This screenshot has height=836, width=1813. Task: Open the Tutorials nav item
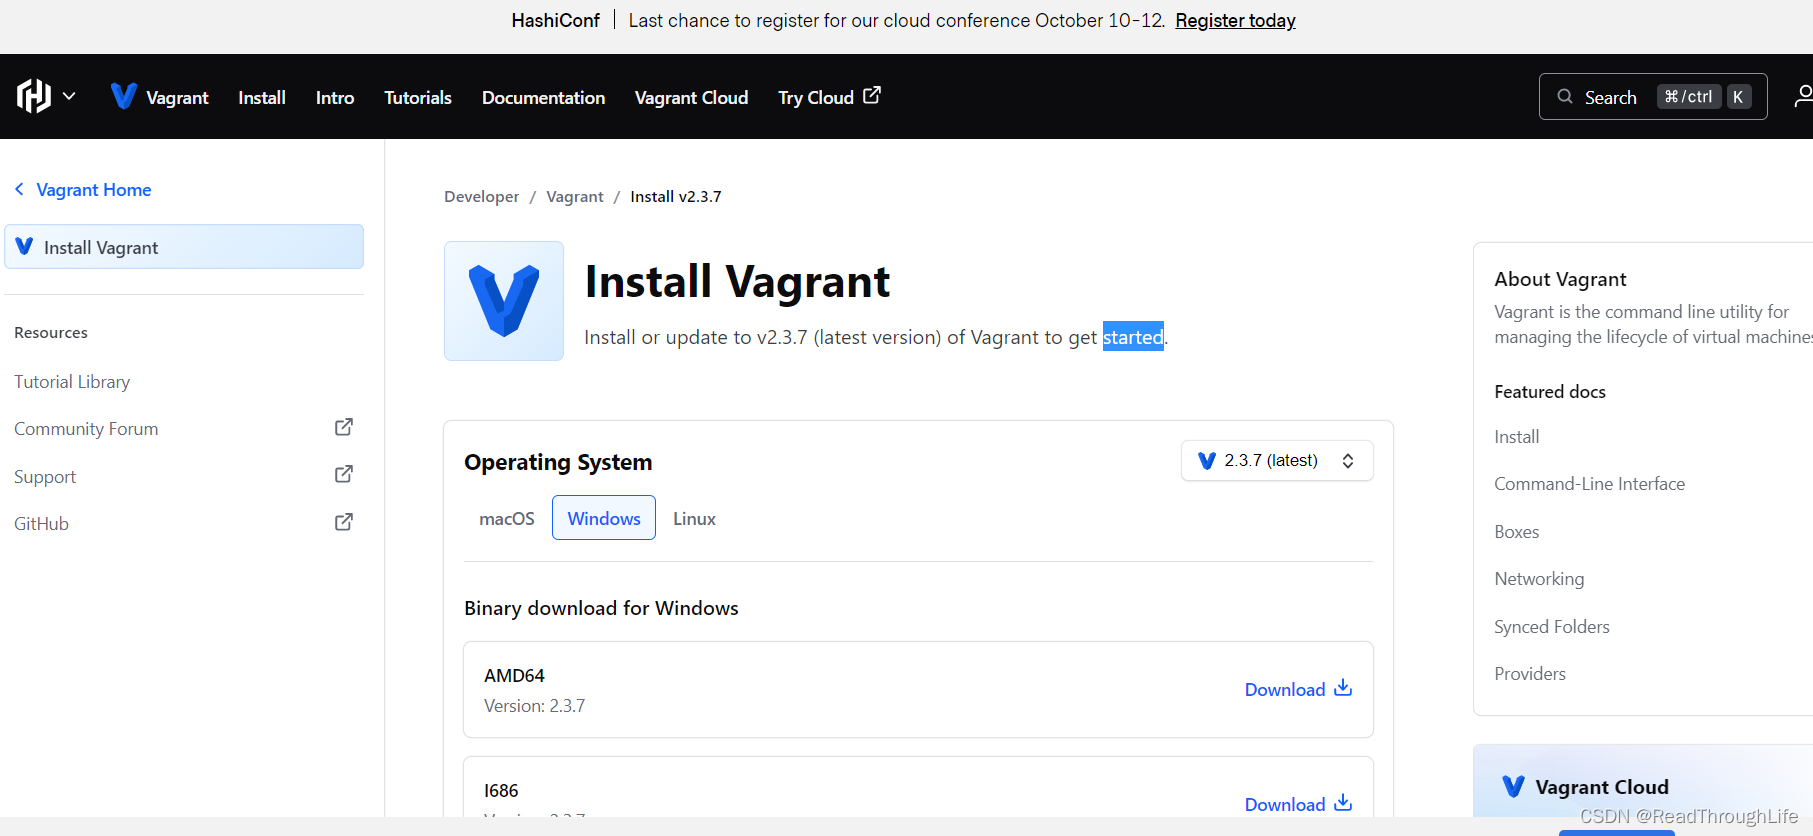(x=418, y=97)
